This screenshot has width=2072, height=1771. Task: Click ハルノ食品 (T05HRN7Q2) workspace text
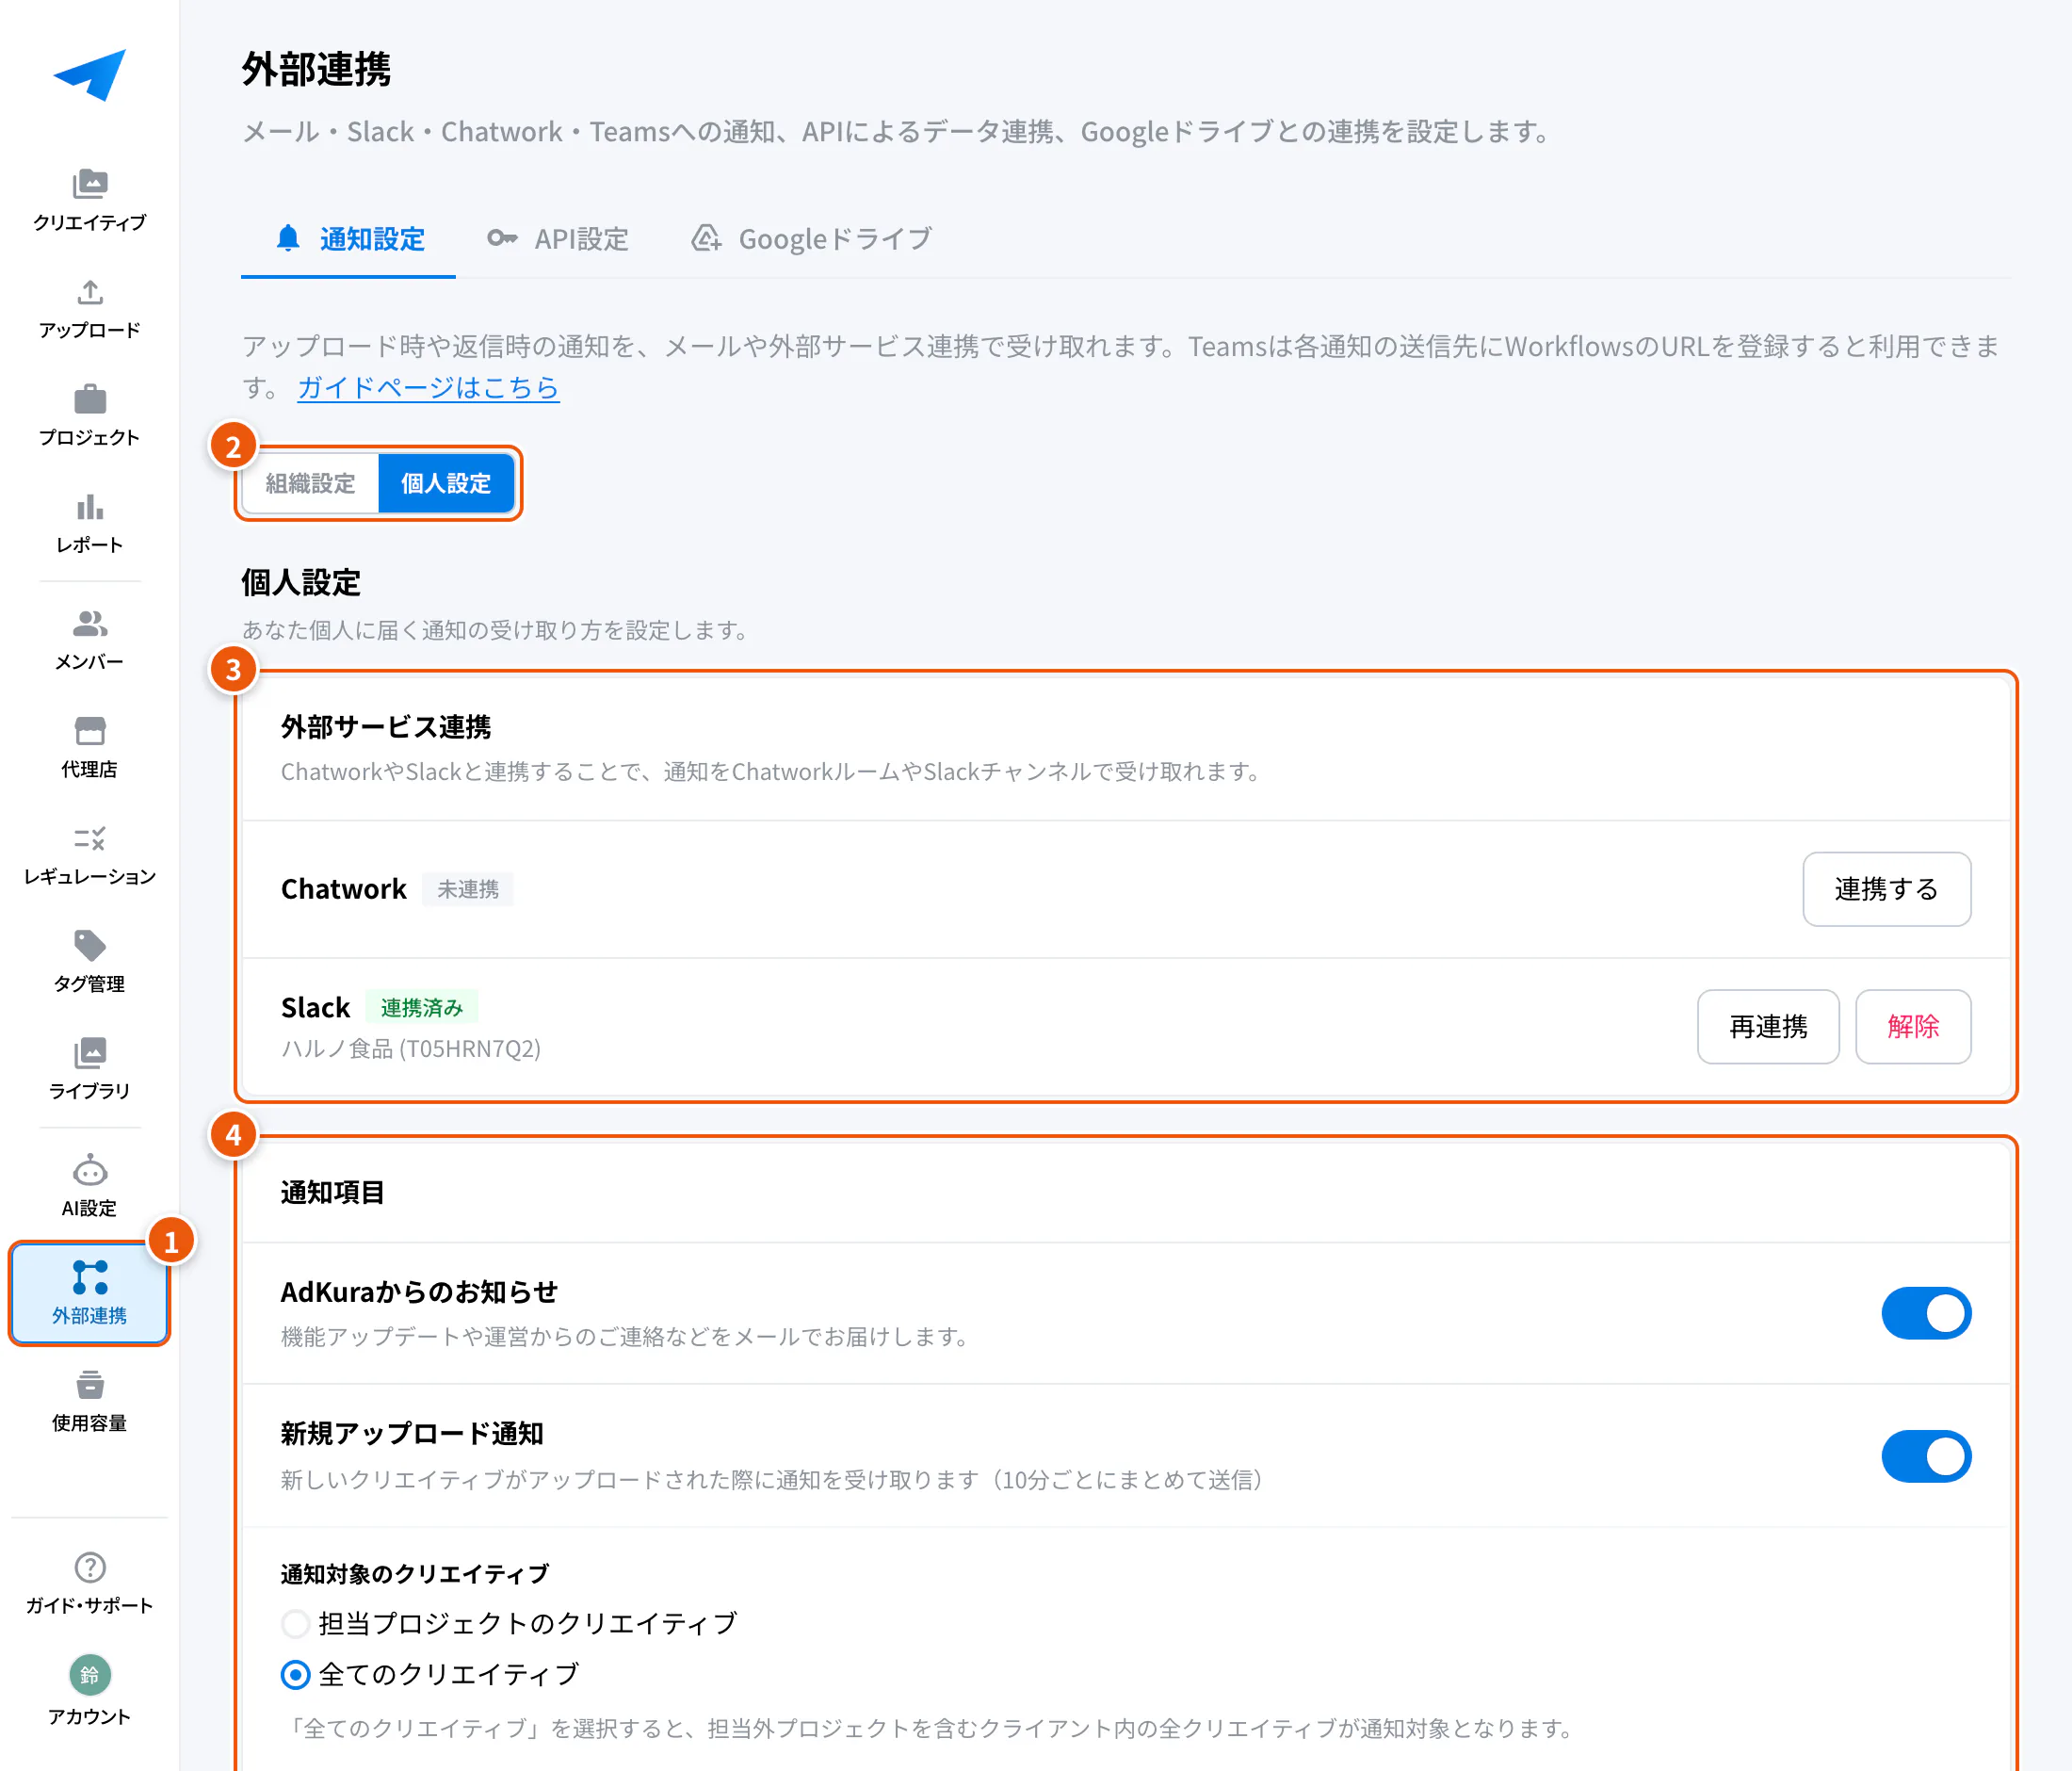411,1049
